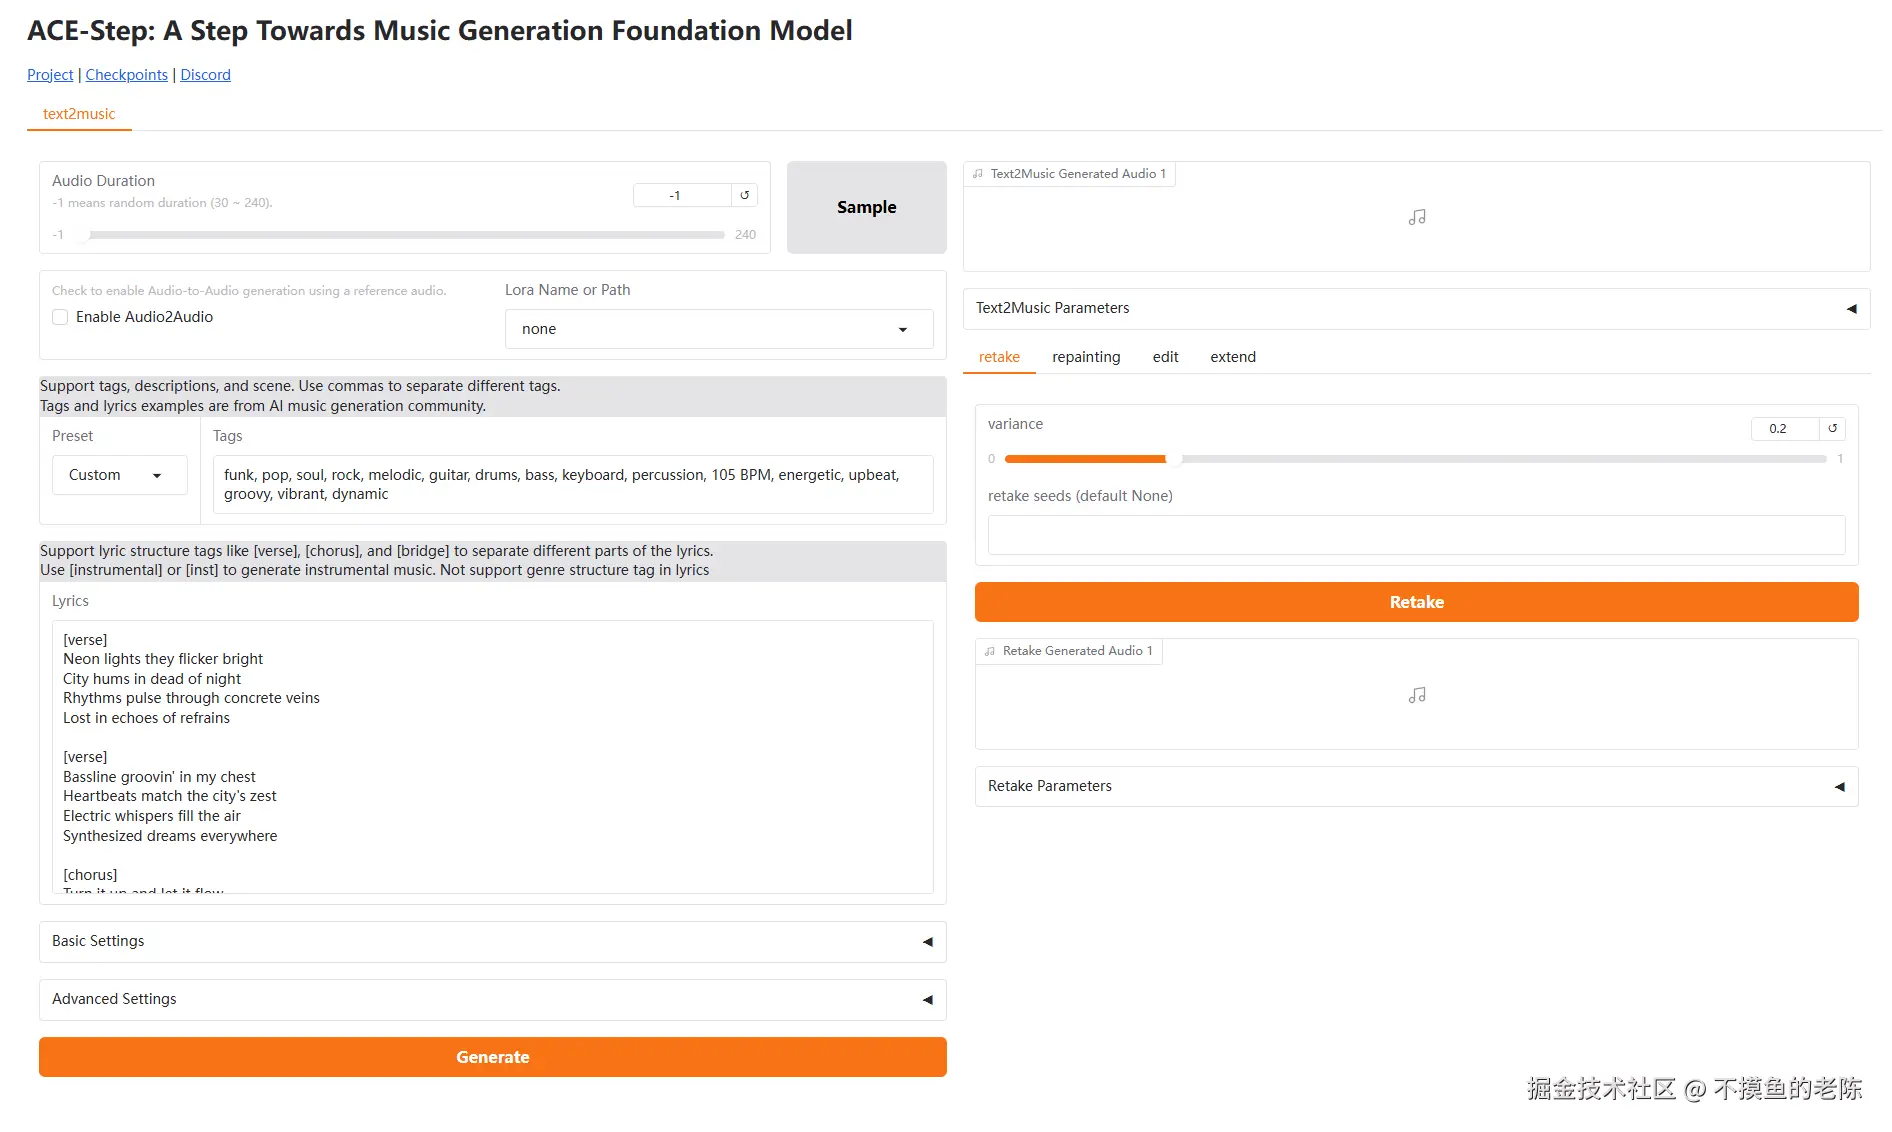Enable the Audio2Audio checkbox

click(60, 317)
